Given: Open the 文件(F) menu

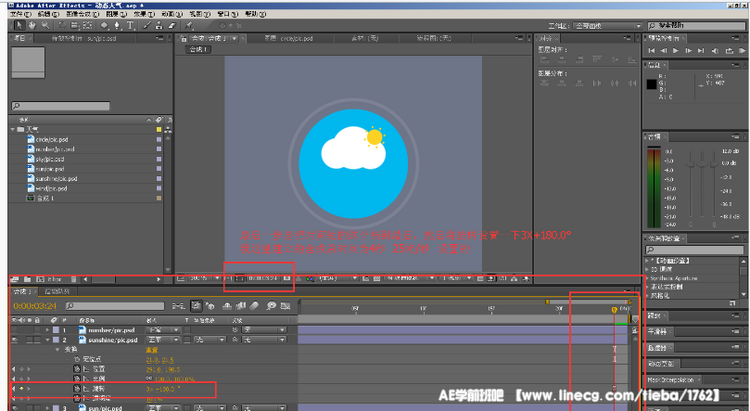Looking at the screenshot, I should point(21,14).
